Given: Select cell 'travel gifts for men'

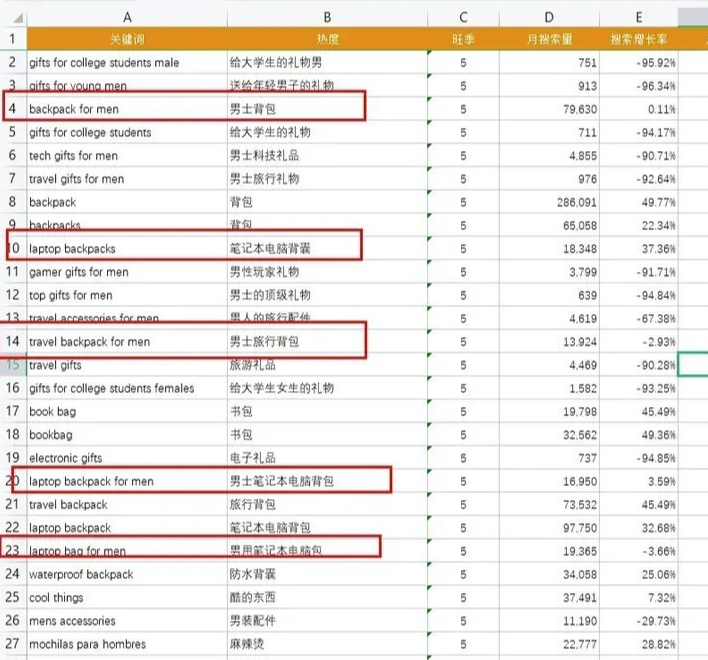Looking at the screenshot, I should [x=127, y=179].
